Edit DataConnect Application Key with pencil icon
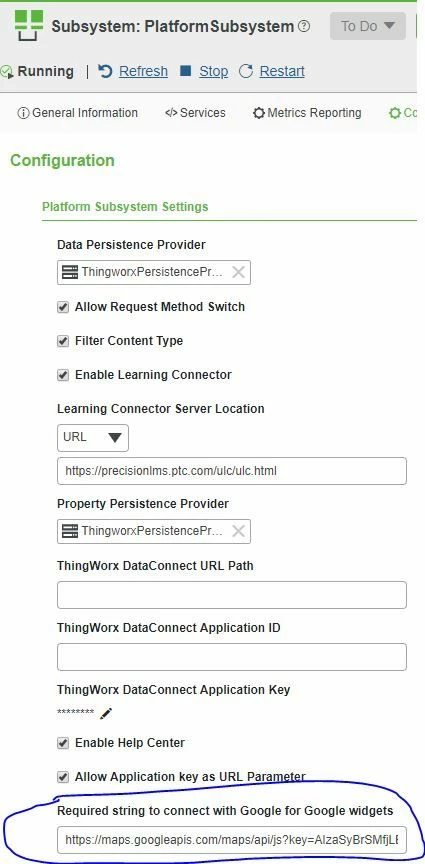Screen dimensions: 425x864 coord(106,714)
